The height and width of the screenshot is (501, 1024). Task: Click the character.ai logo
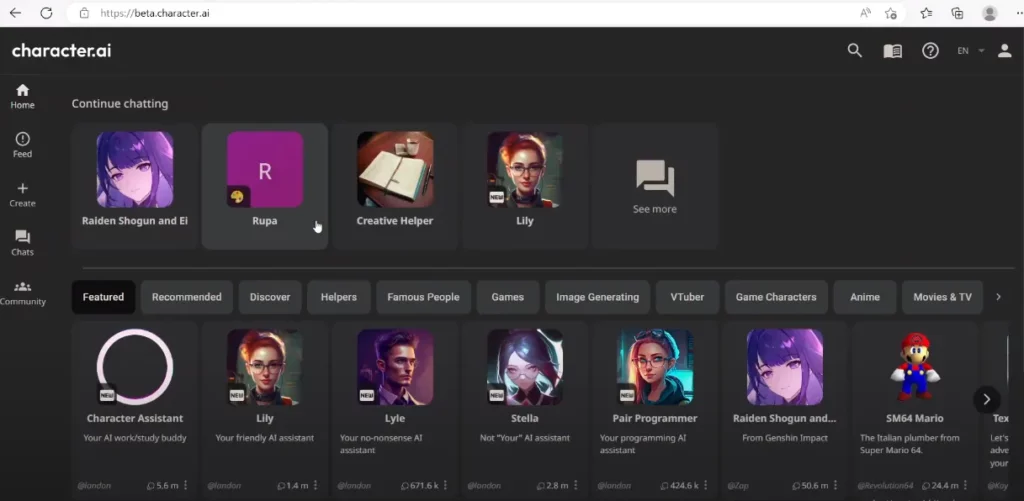(61, 51)
